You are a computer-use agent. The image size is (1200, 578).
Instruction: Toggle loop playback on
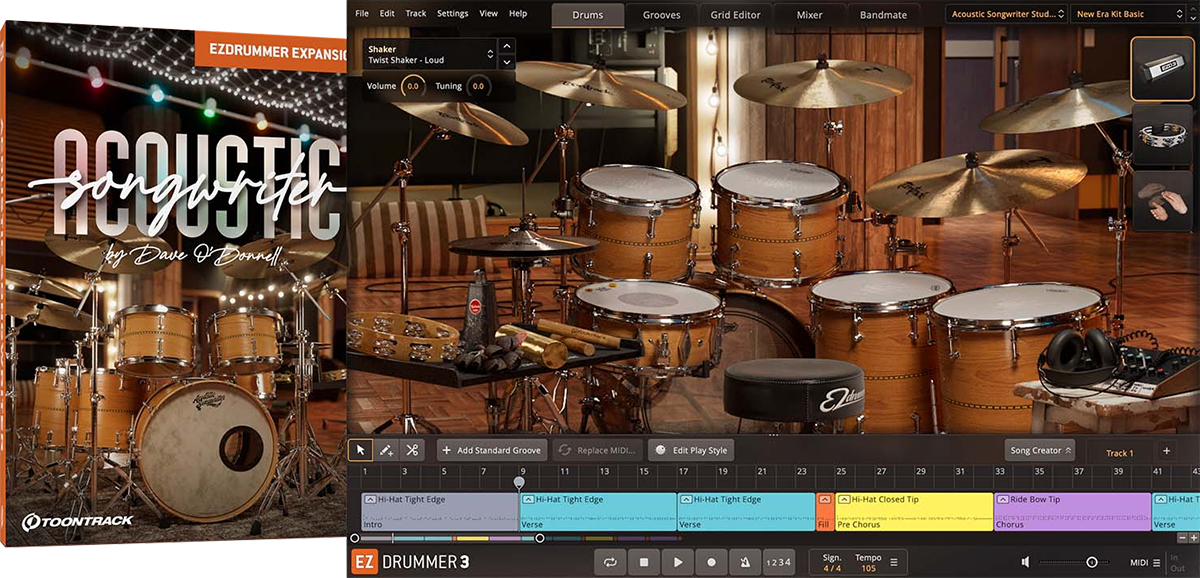click(610, 562)
